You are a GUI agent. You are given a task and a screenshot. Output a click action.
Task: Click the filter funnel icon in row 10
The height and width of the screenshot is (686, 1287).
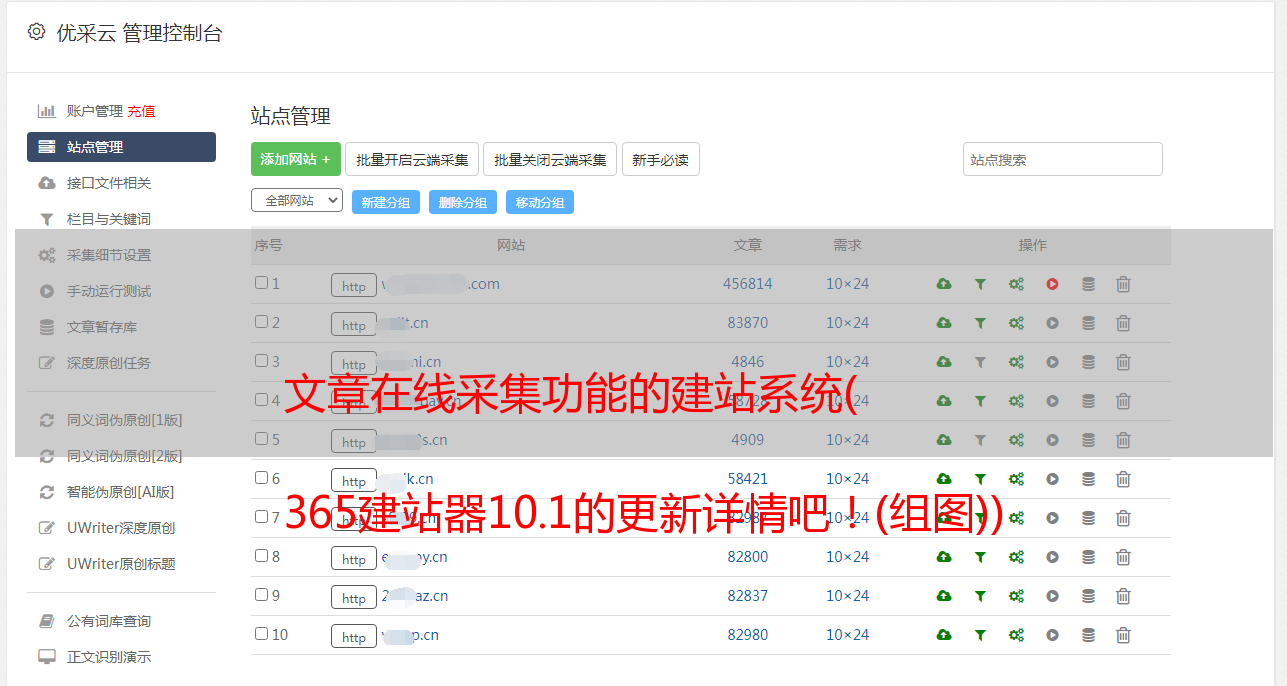980,635
